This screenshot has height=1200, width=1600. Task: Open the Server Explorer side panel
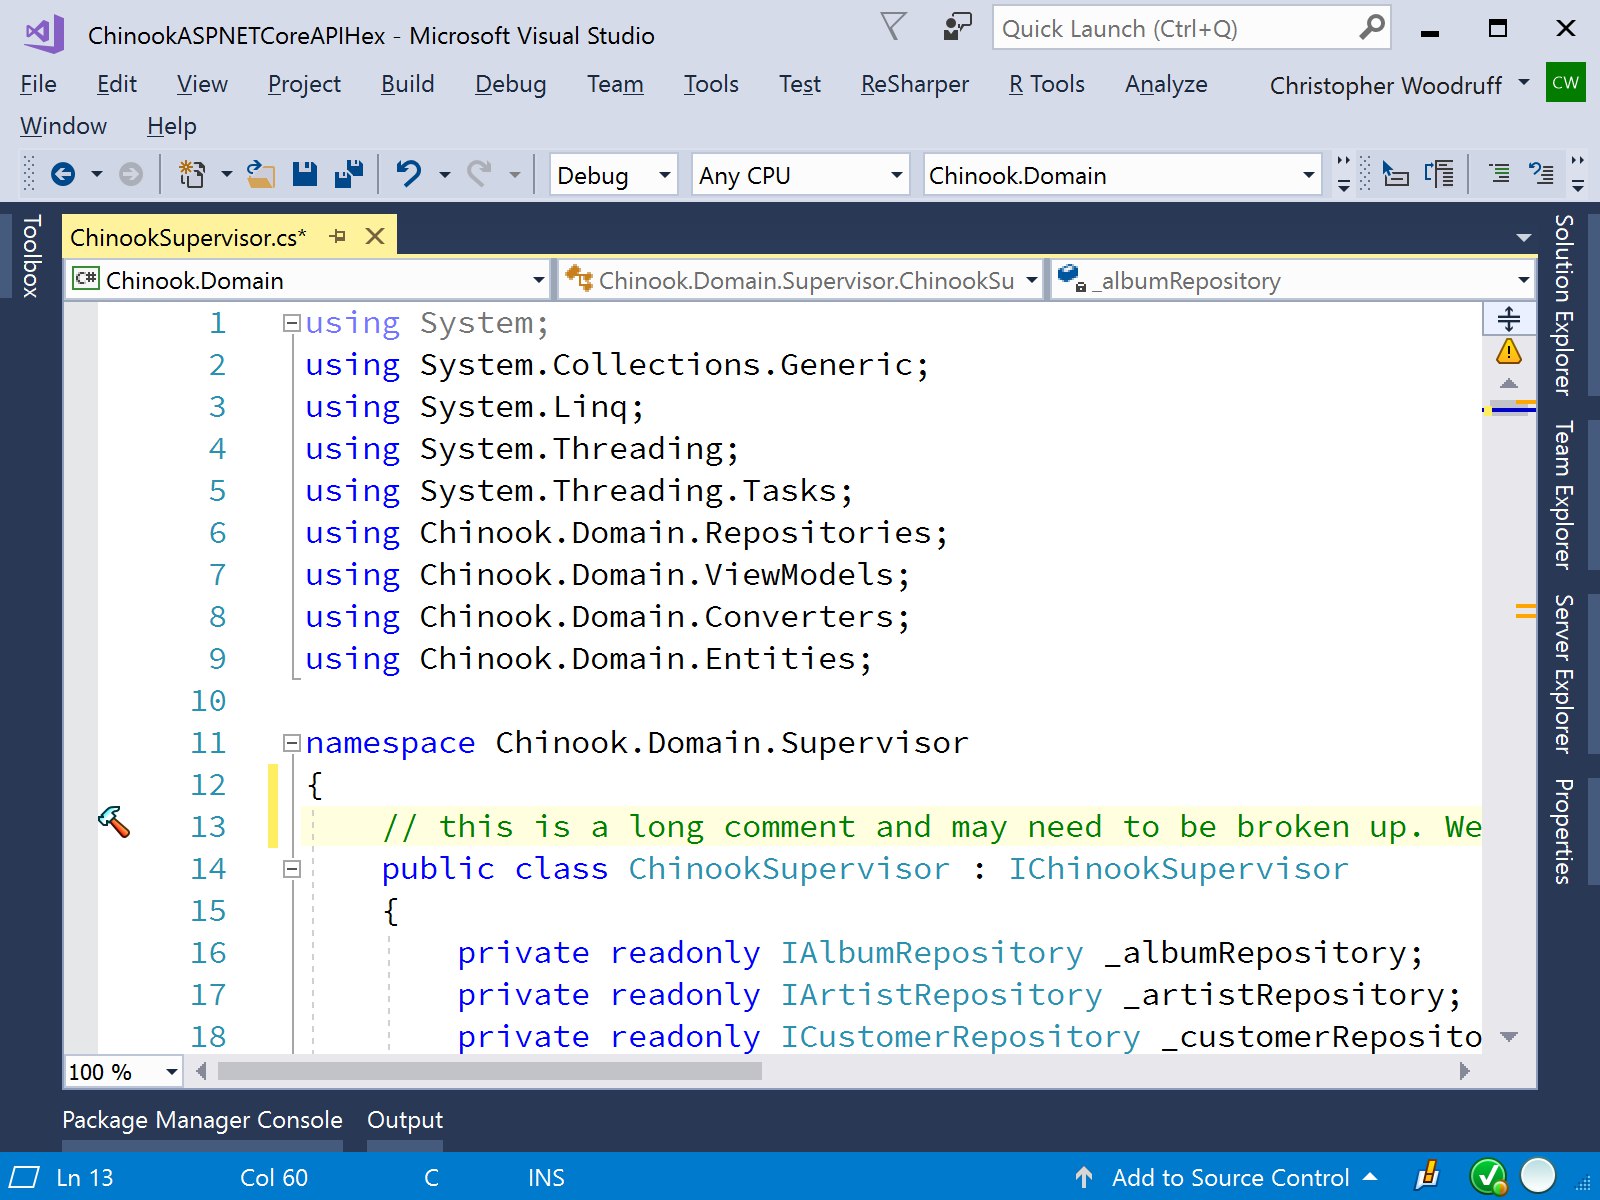click(1563, 674)
